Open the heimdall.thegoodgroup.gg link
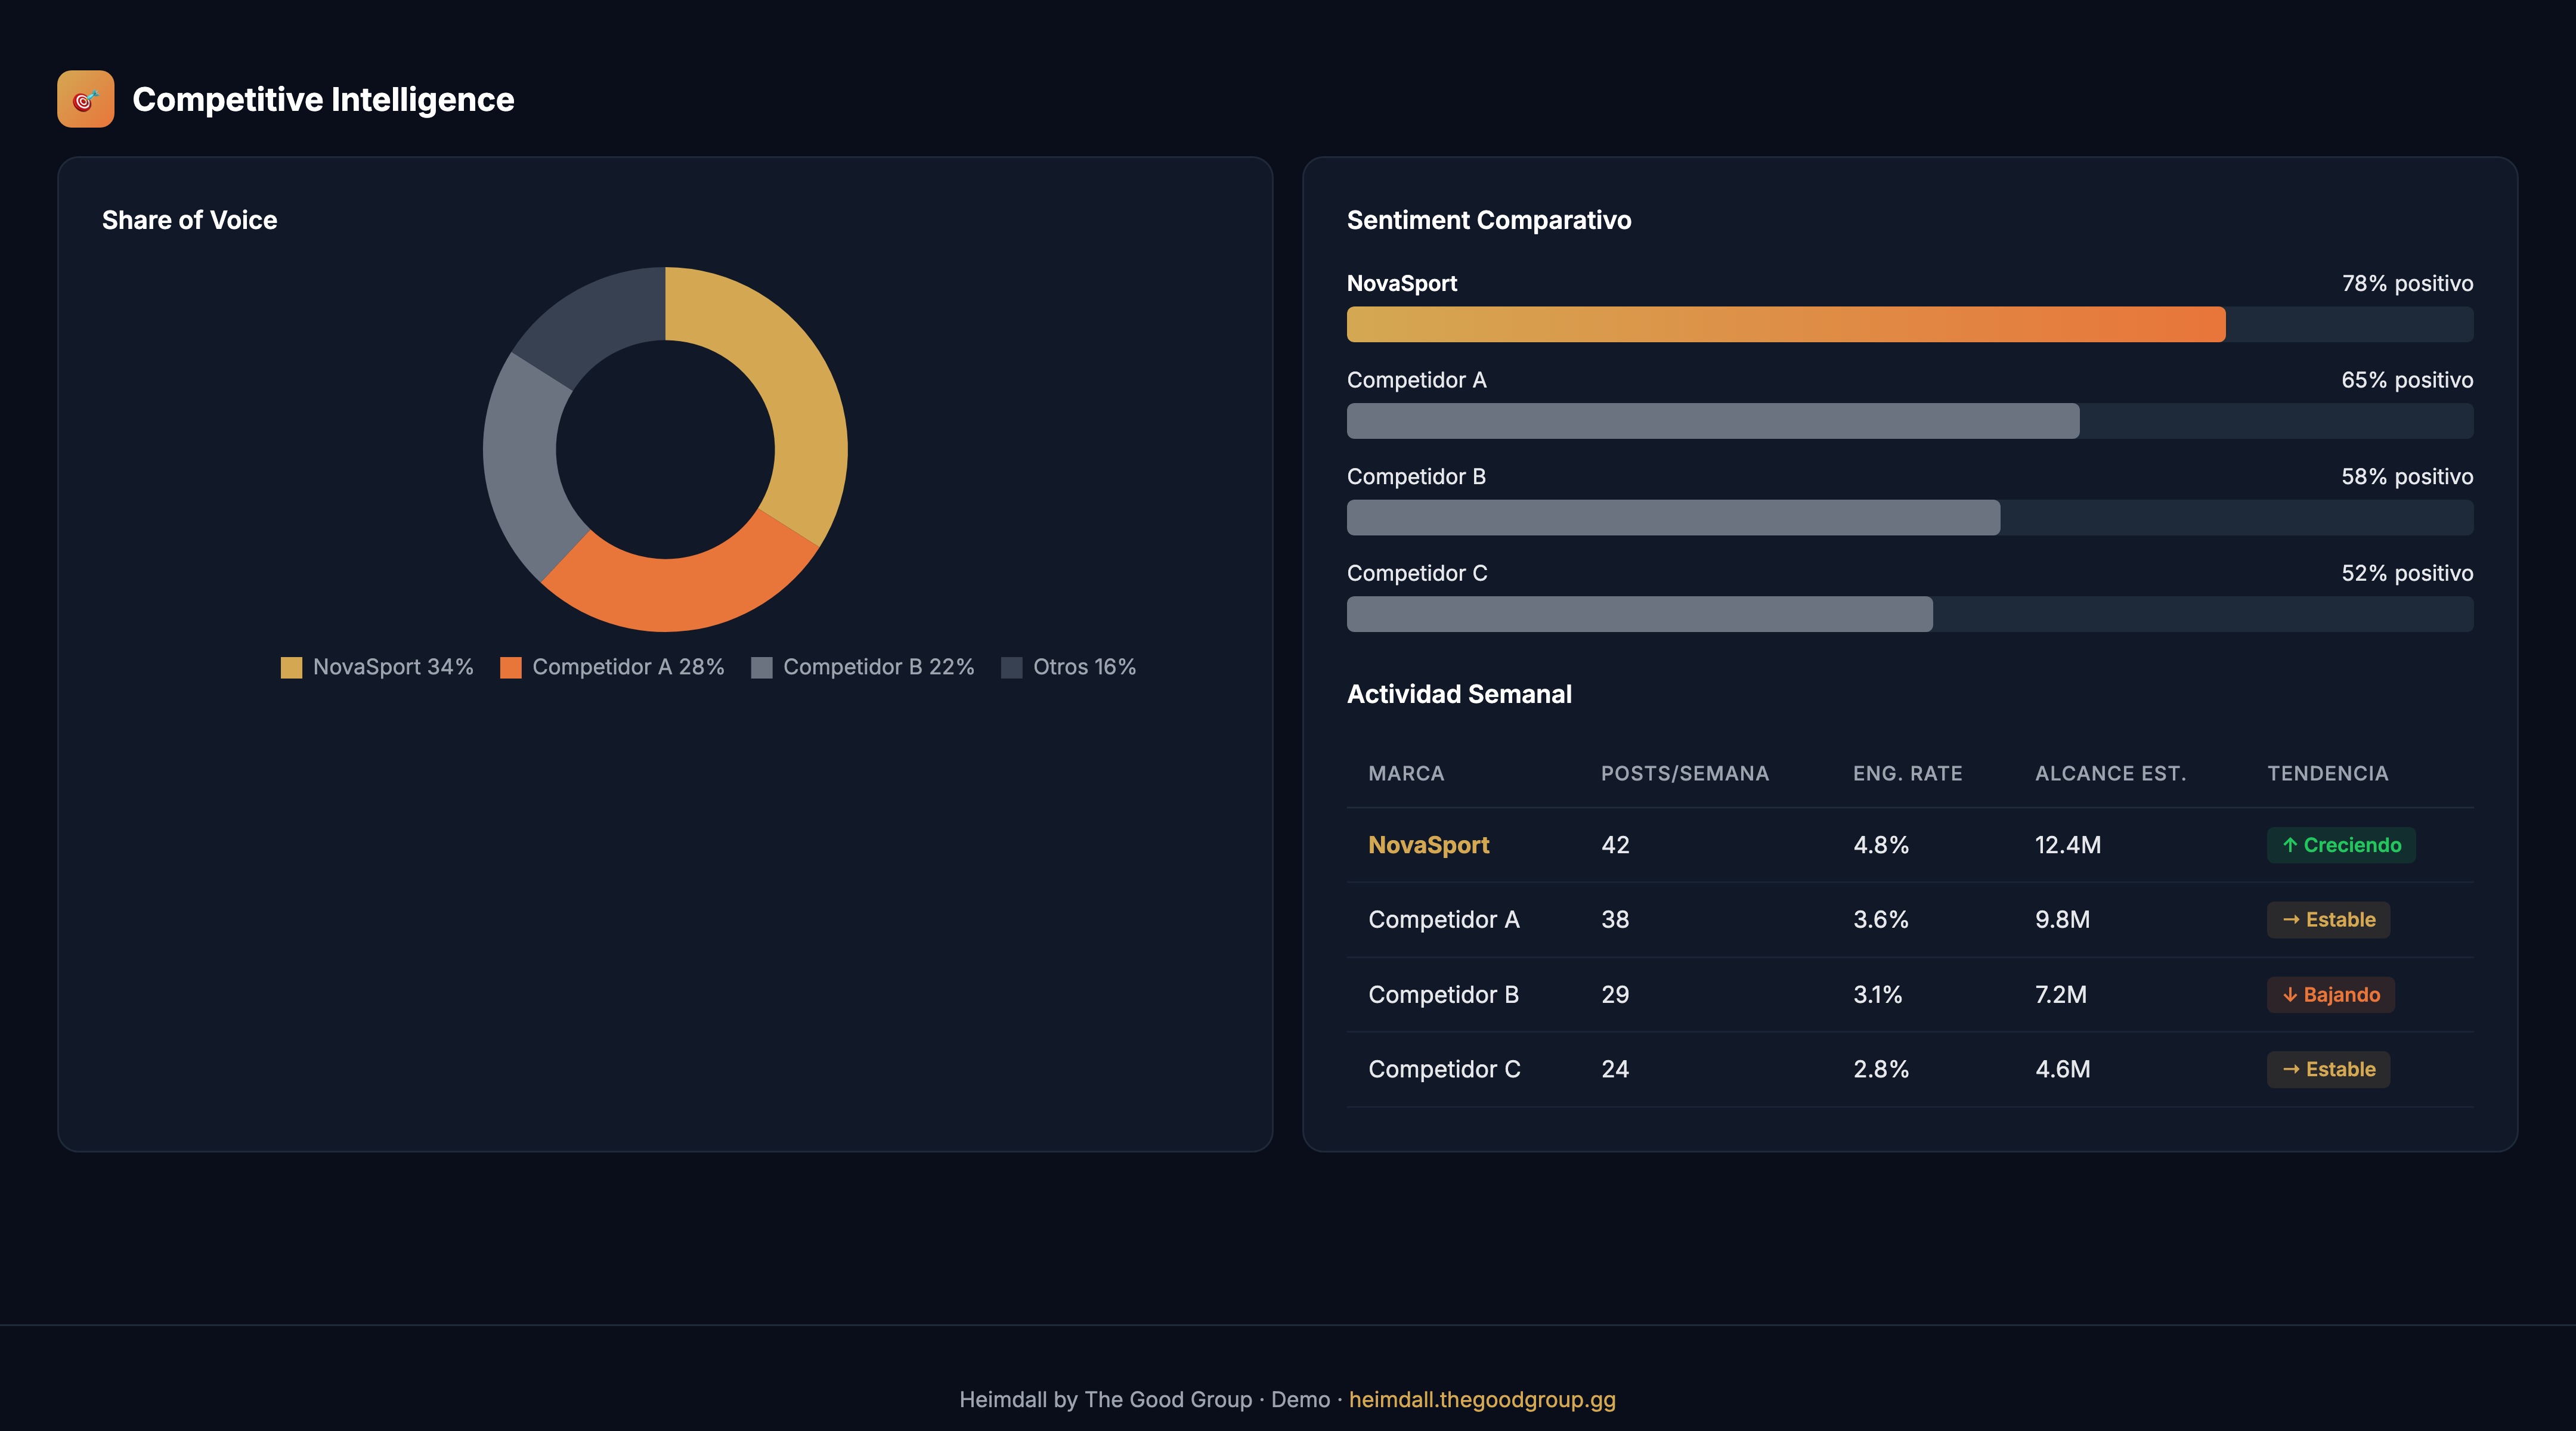This screenshot has width=2576, height=1431. pos(1482,1400)
